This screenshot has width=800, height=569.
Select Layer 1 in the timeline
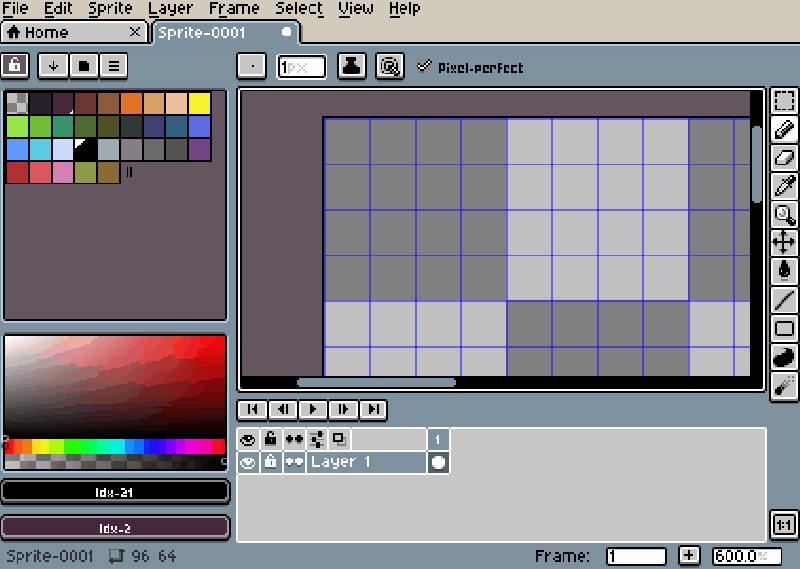tap(366, 462)
